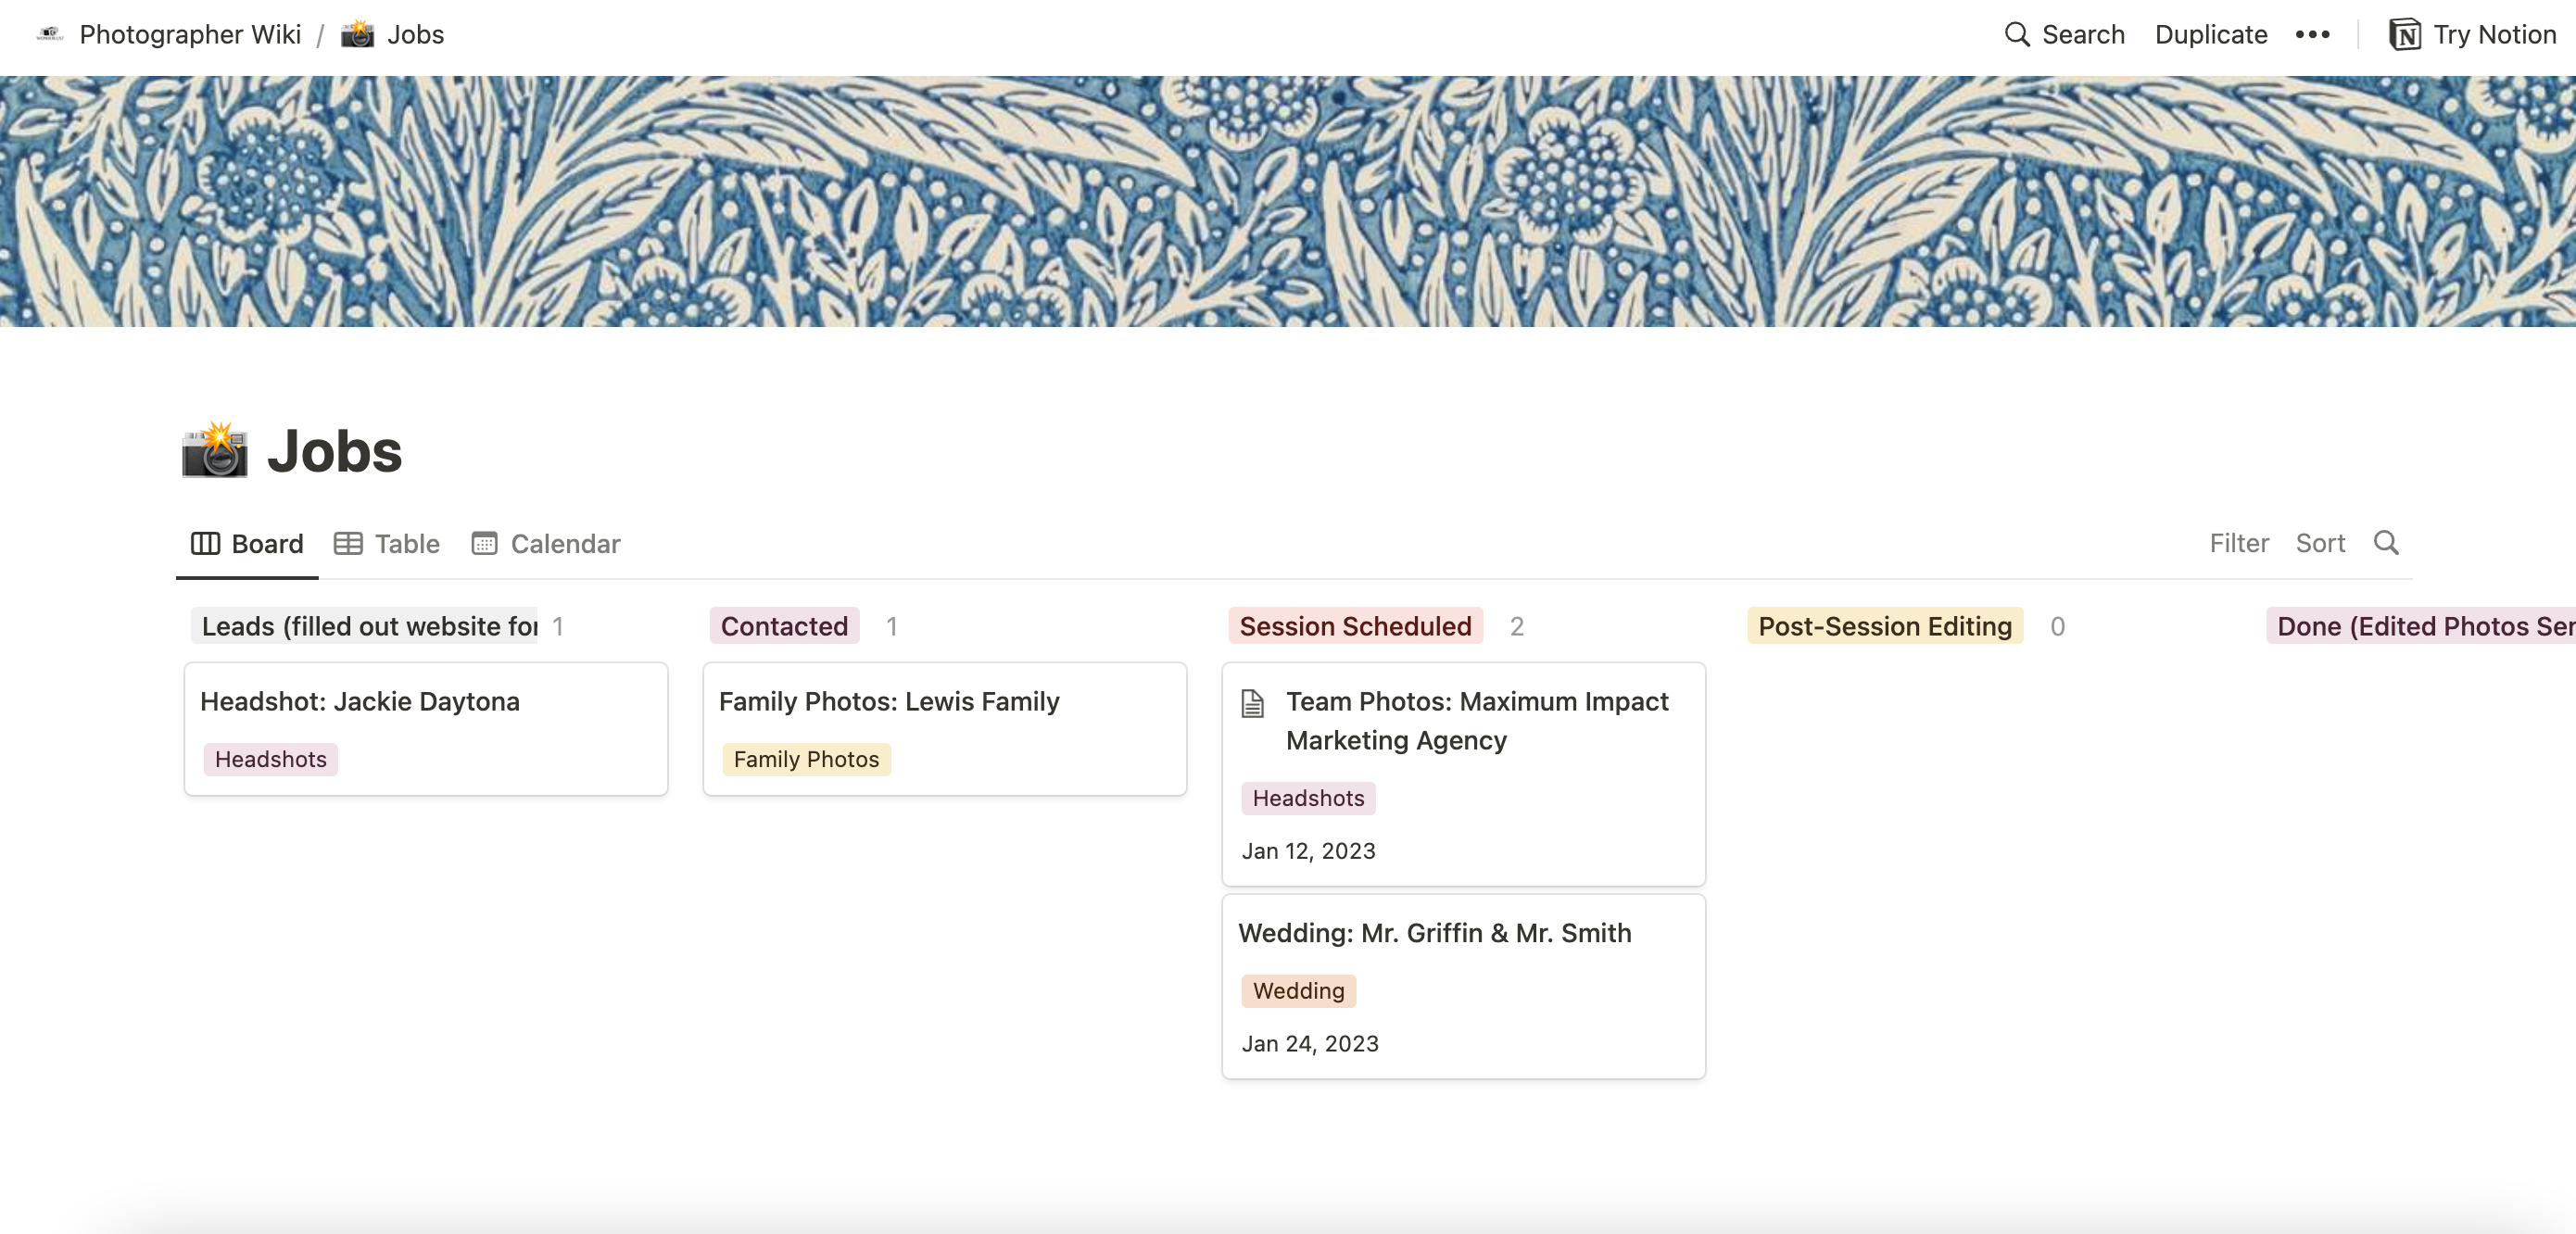Select the Board view tab

[x=247, y=544]
